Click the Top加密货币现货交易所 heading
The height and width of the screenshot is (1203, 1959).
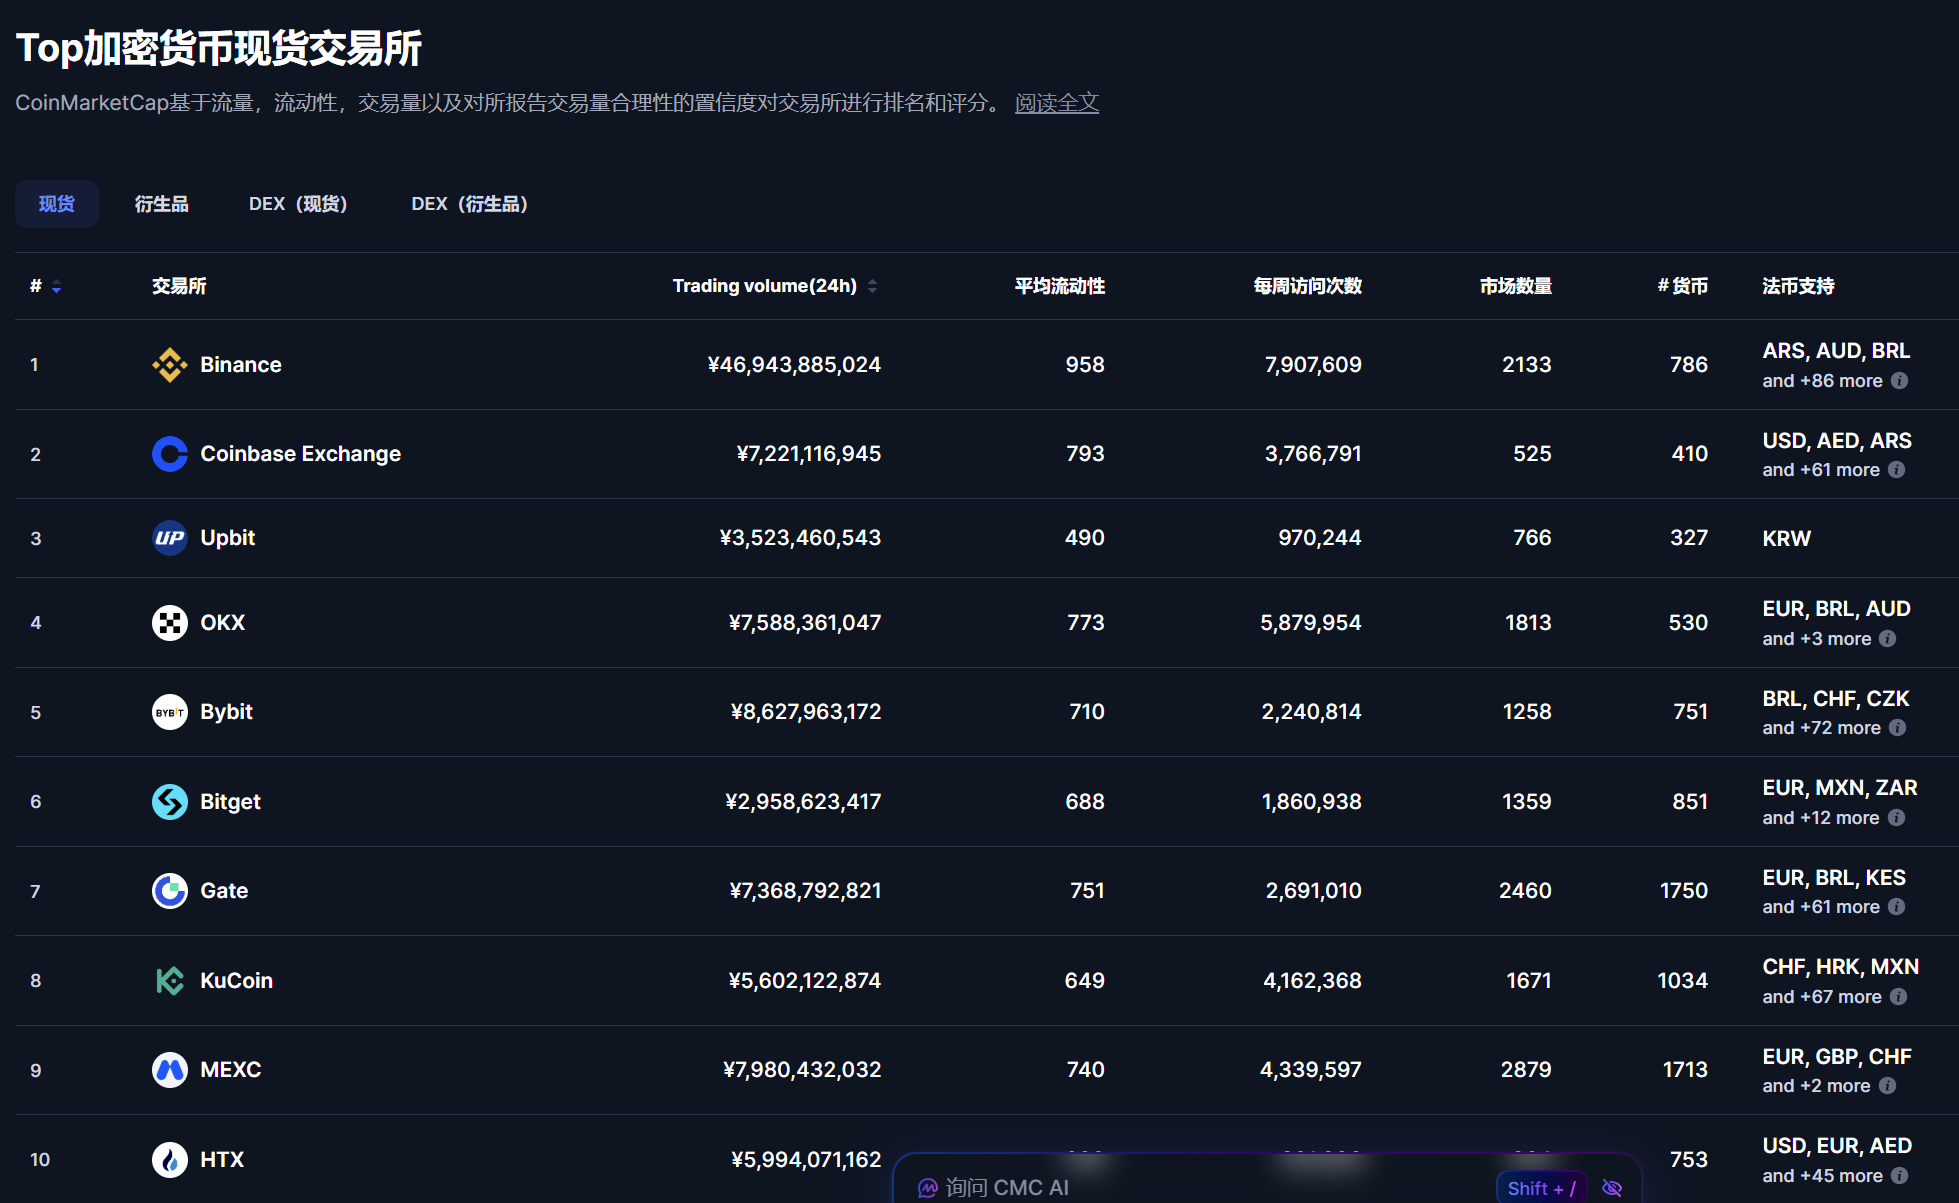pos(219,48)
